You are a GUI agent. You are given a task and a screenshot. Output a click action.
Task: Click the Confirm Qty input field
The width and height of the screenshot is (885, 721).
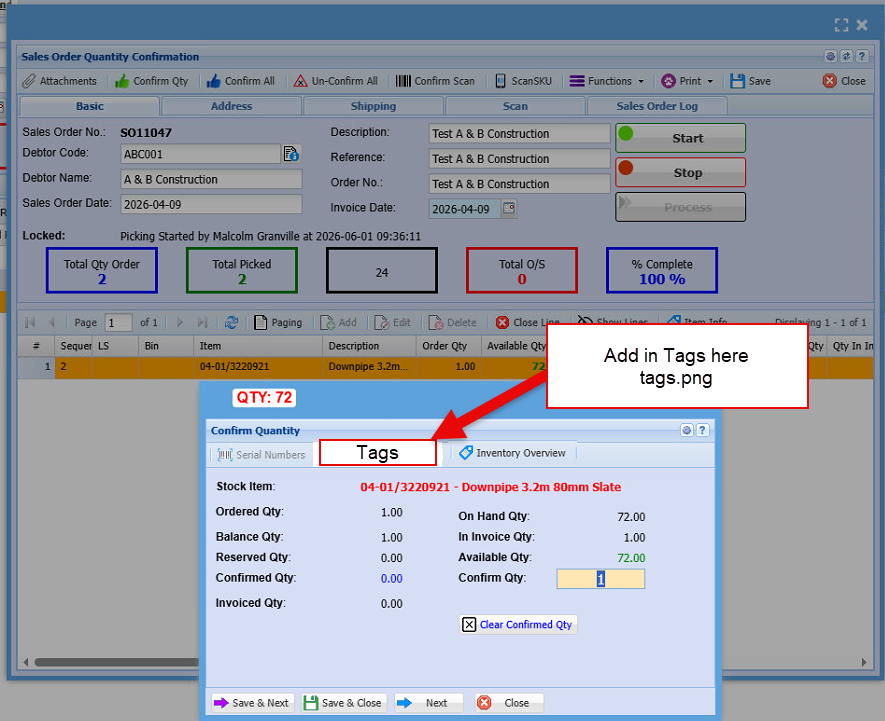click(x=601, y=579)
